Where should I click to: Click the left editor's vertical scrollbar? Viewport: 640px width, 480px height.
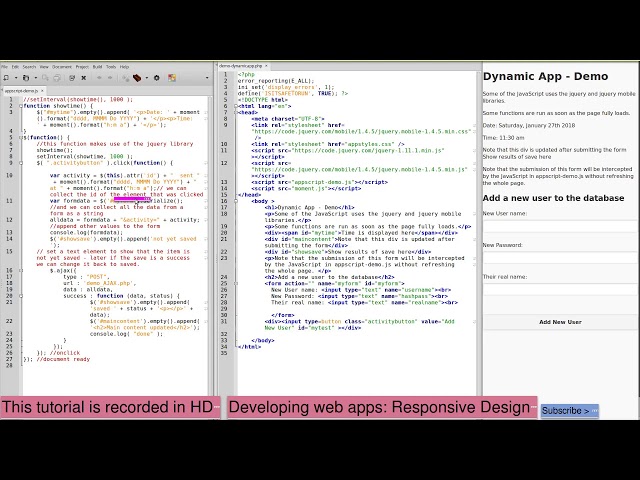pos(211,245)
